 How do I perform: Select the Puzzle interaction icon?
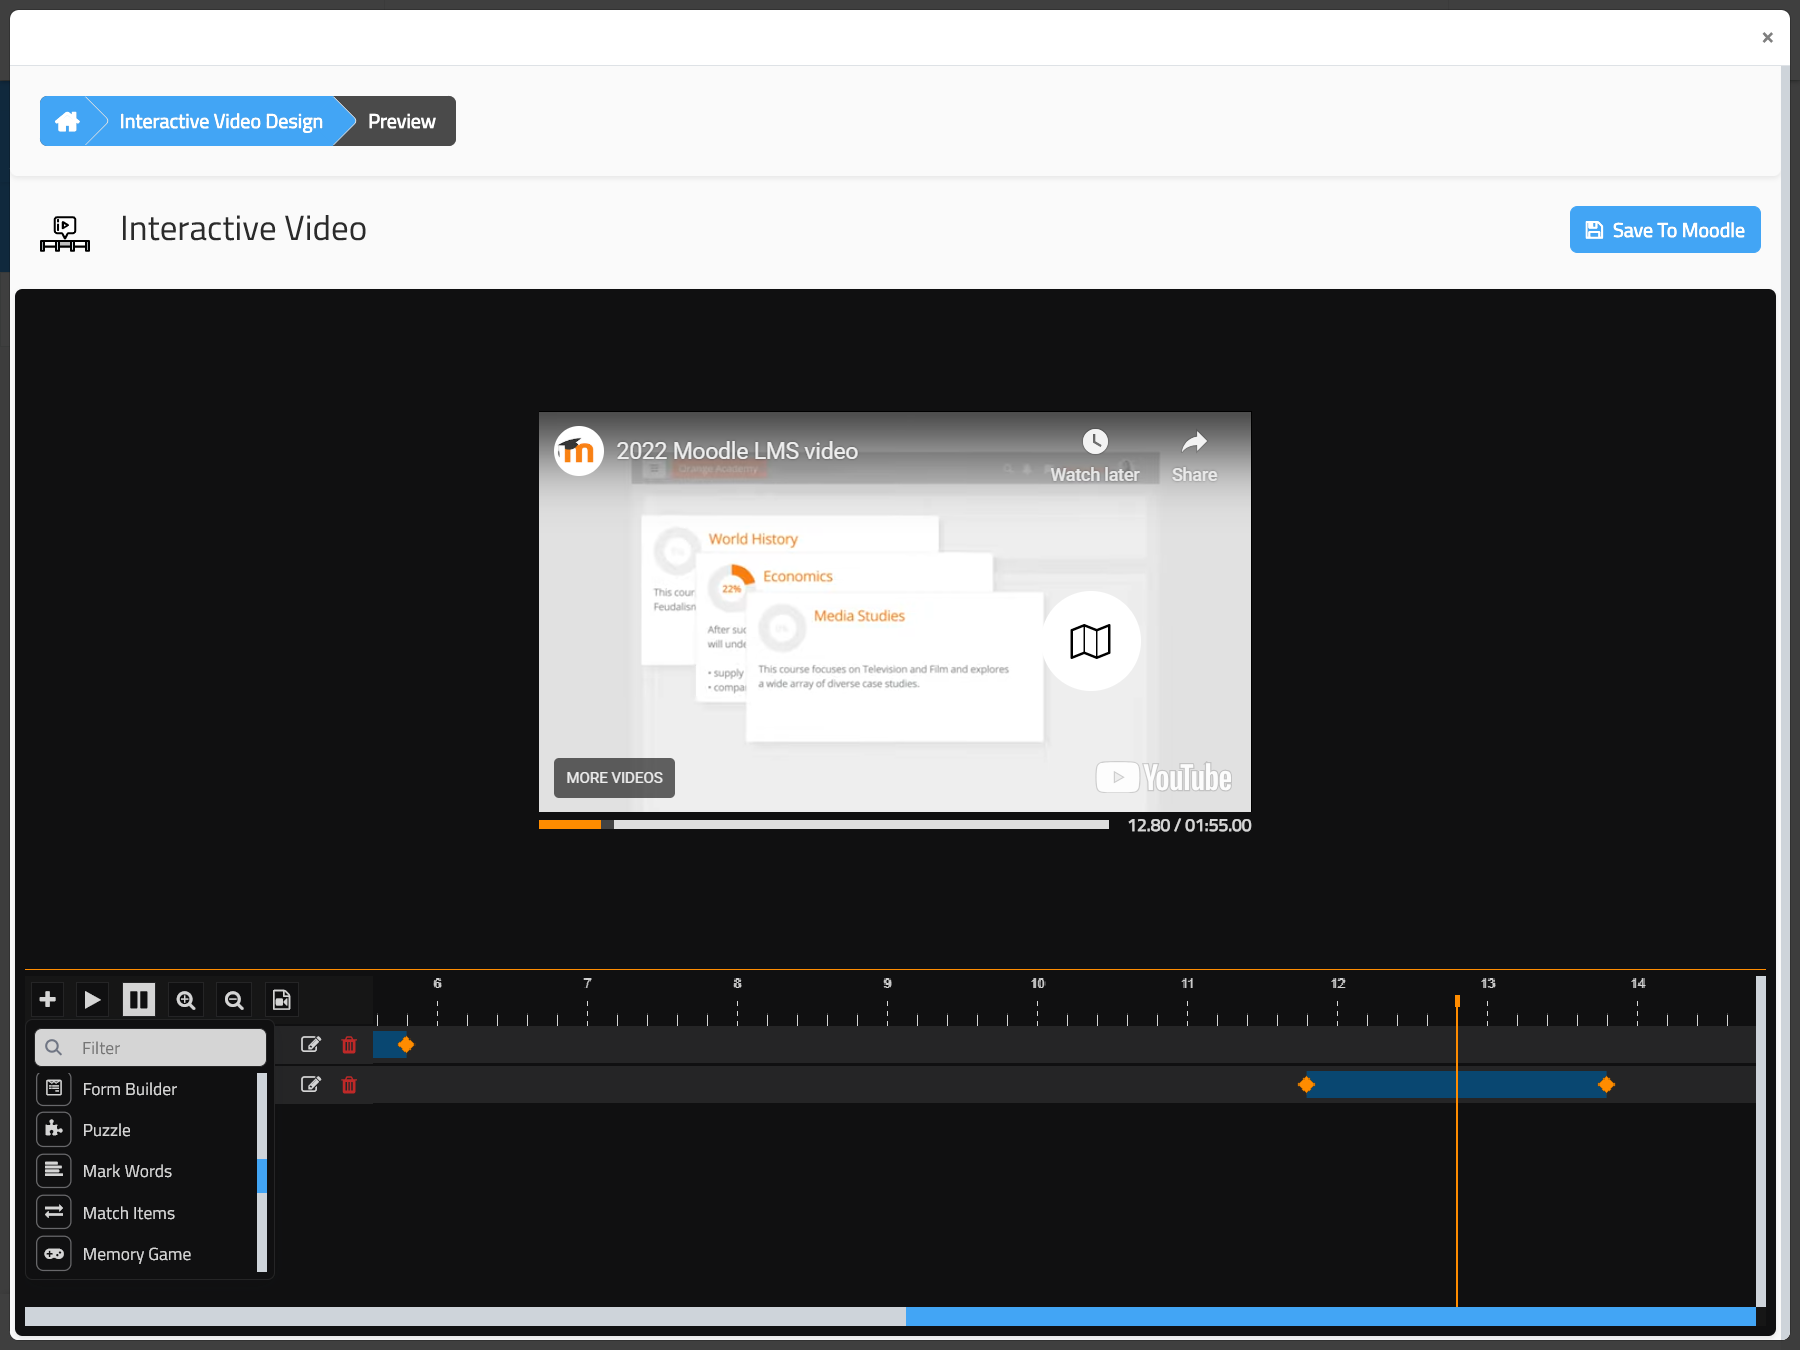pyautogui.click(x=54, y=1129)
